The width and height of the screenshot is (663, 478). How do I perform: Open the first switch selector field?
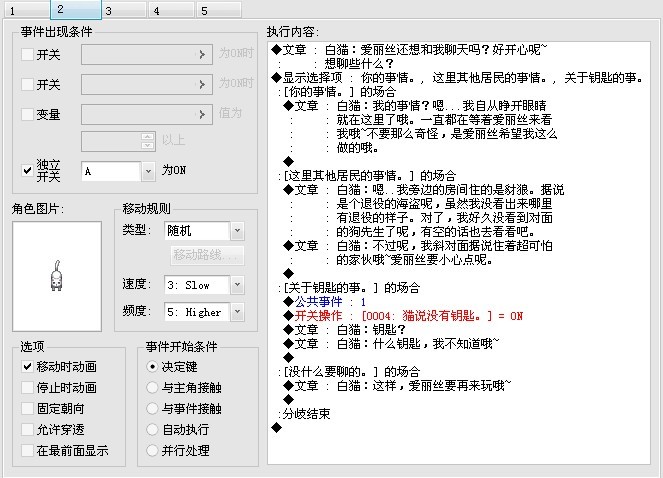(147, 54)
